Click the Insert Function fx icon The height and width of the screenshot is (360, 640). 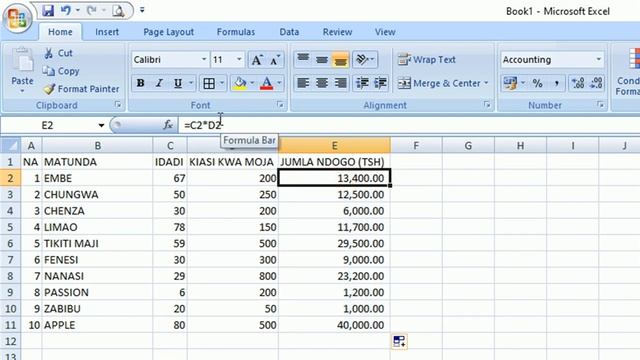pos(168,125)
